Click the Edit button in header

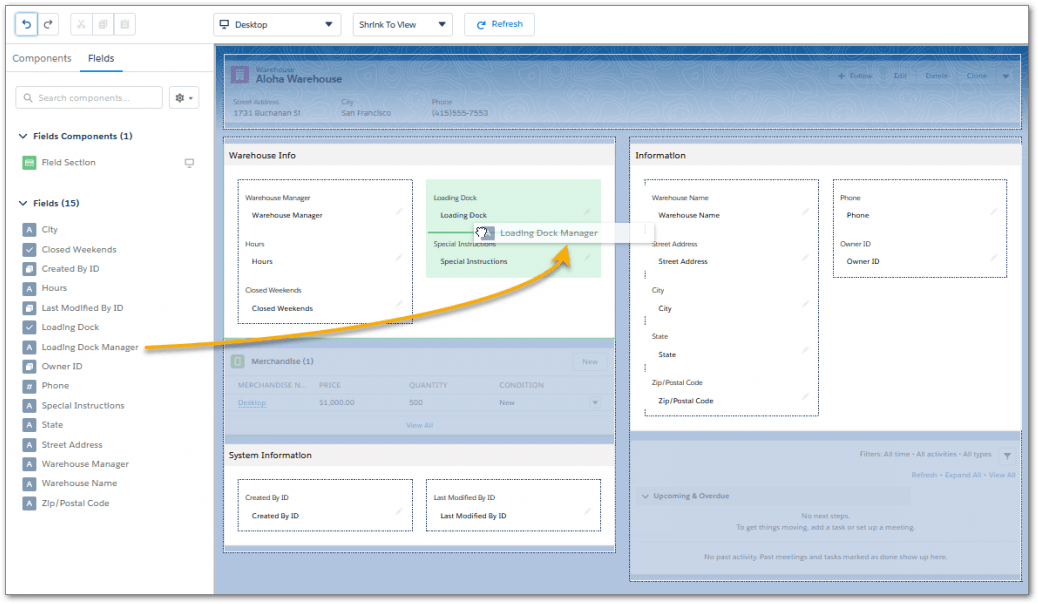(900, 76)
